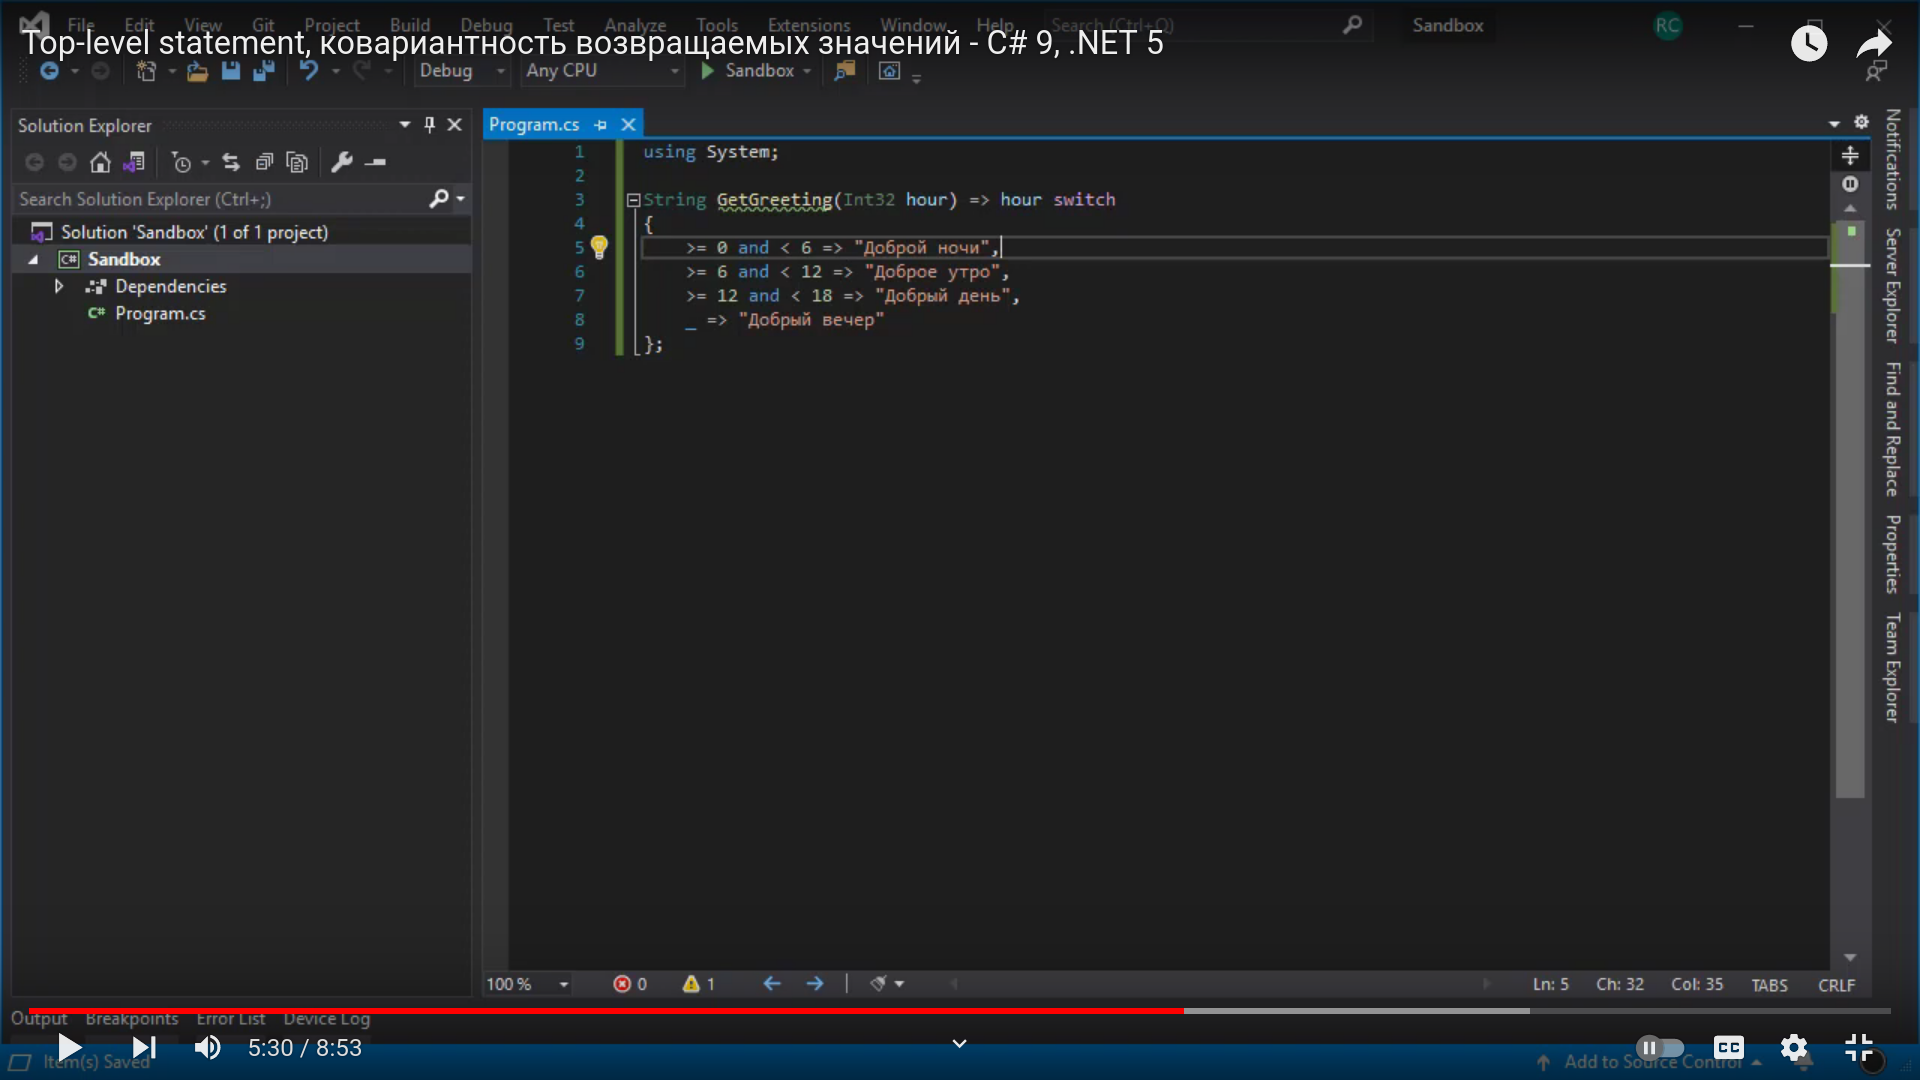Click the errors count indicator icon
Image resolution: width=1920 pixels, height=1080 pixels.
(623, 984)
